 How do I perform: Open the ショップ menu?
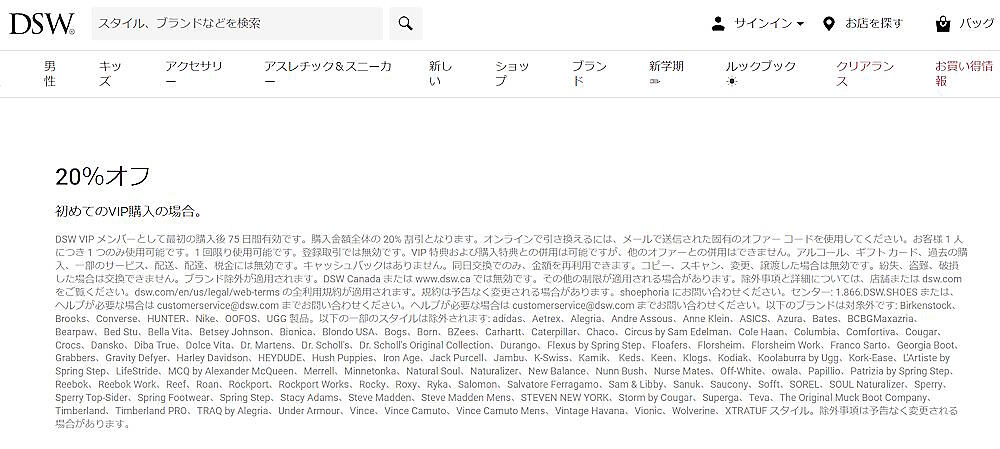512,73
